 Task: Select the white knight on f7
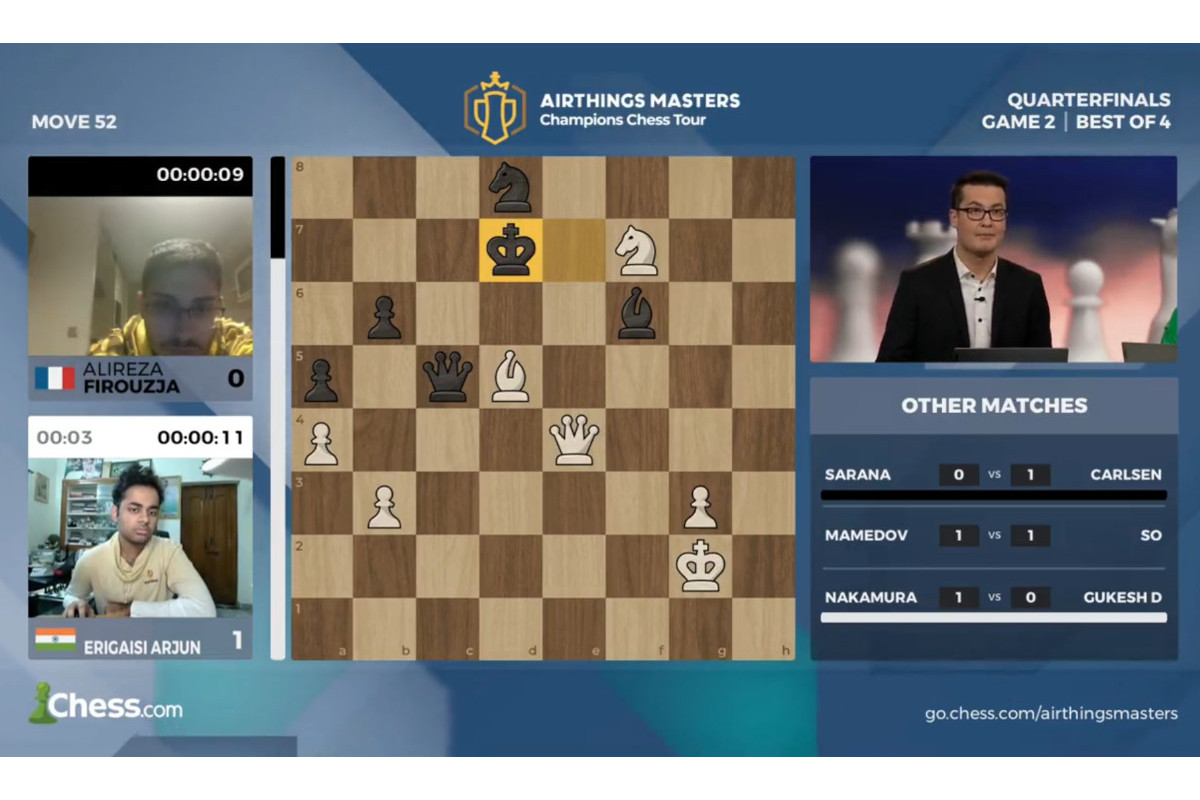pos(637,250)
